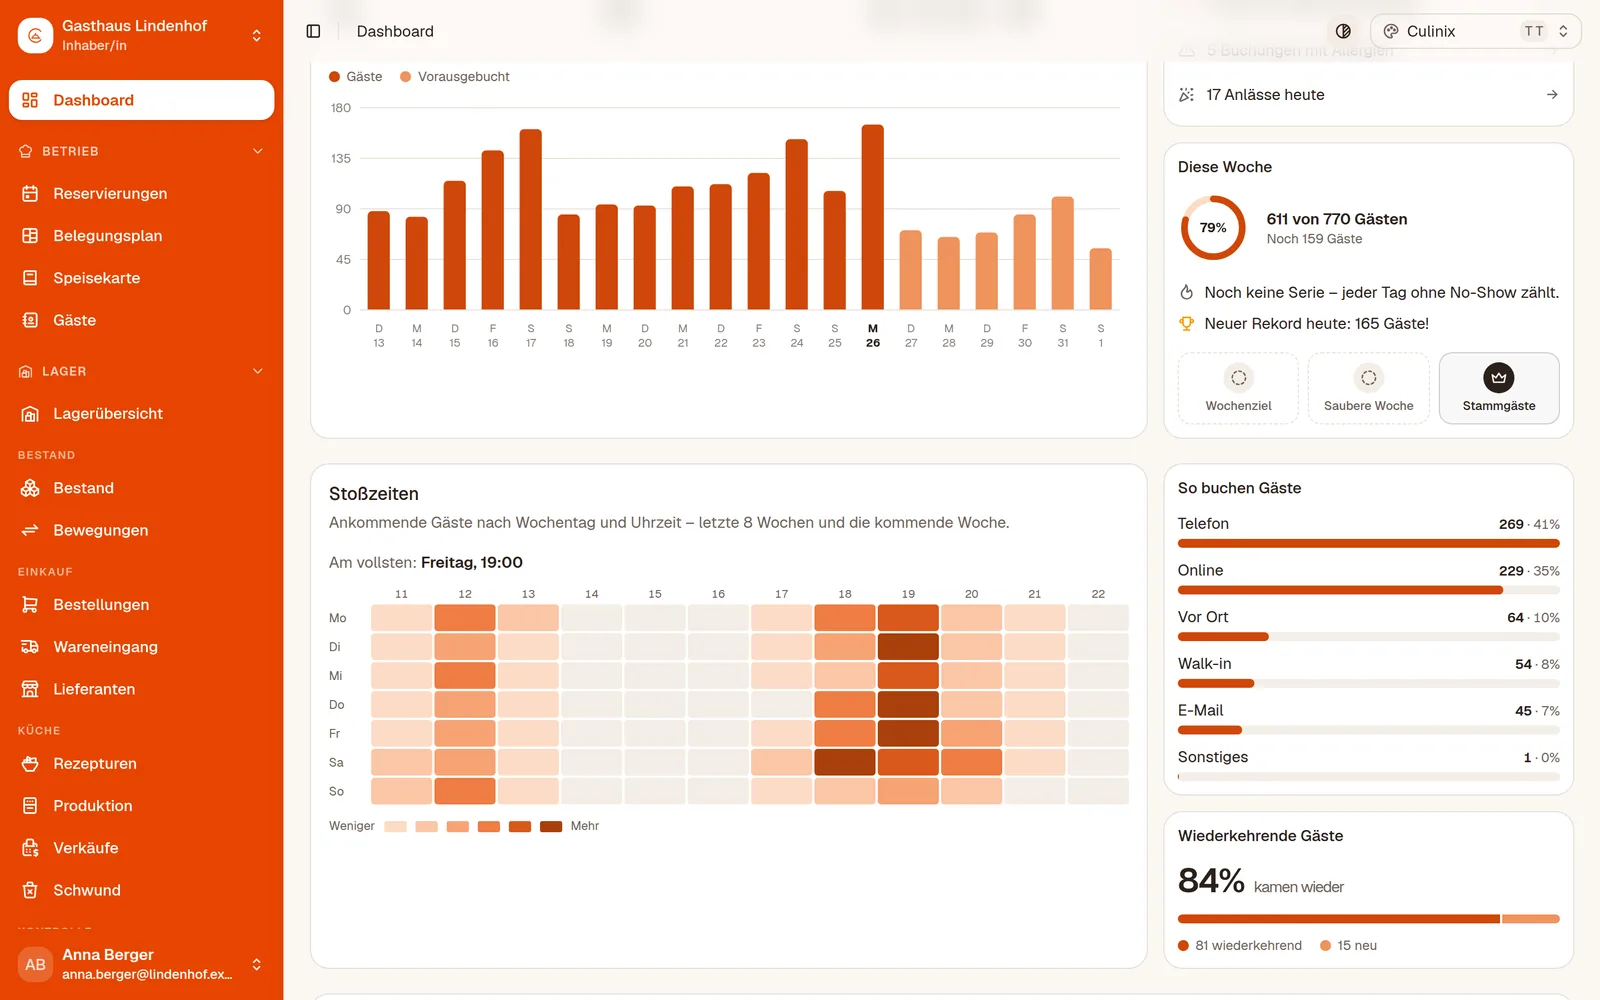Click the Lieferanten store icon

(30, 689)
